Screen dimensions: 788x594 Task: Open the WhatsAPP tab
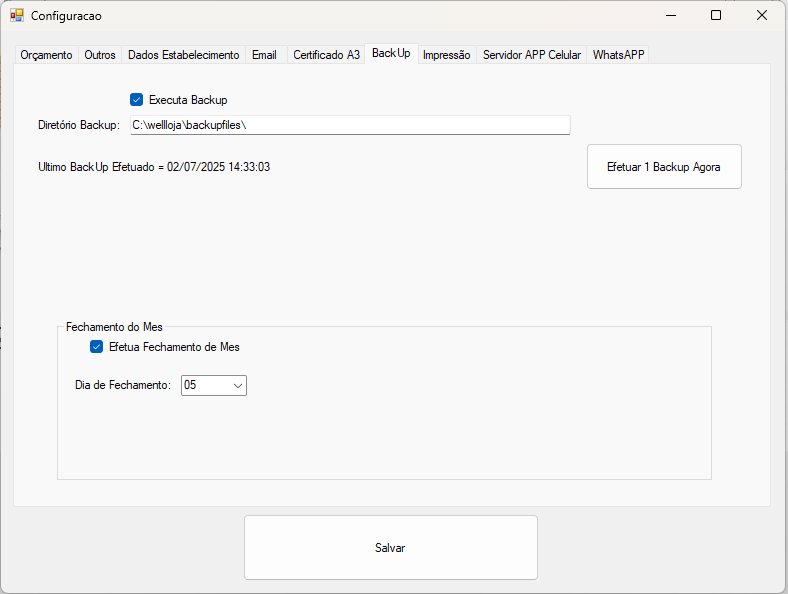(x=618, y=55)
